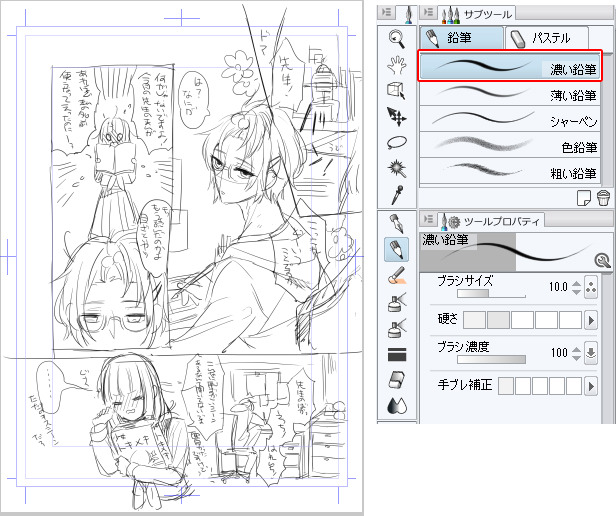Select the Pen nib tool
The image size is (616, 516).
click(397, 224)
